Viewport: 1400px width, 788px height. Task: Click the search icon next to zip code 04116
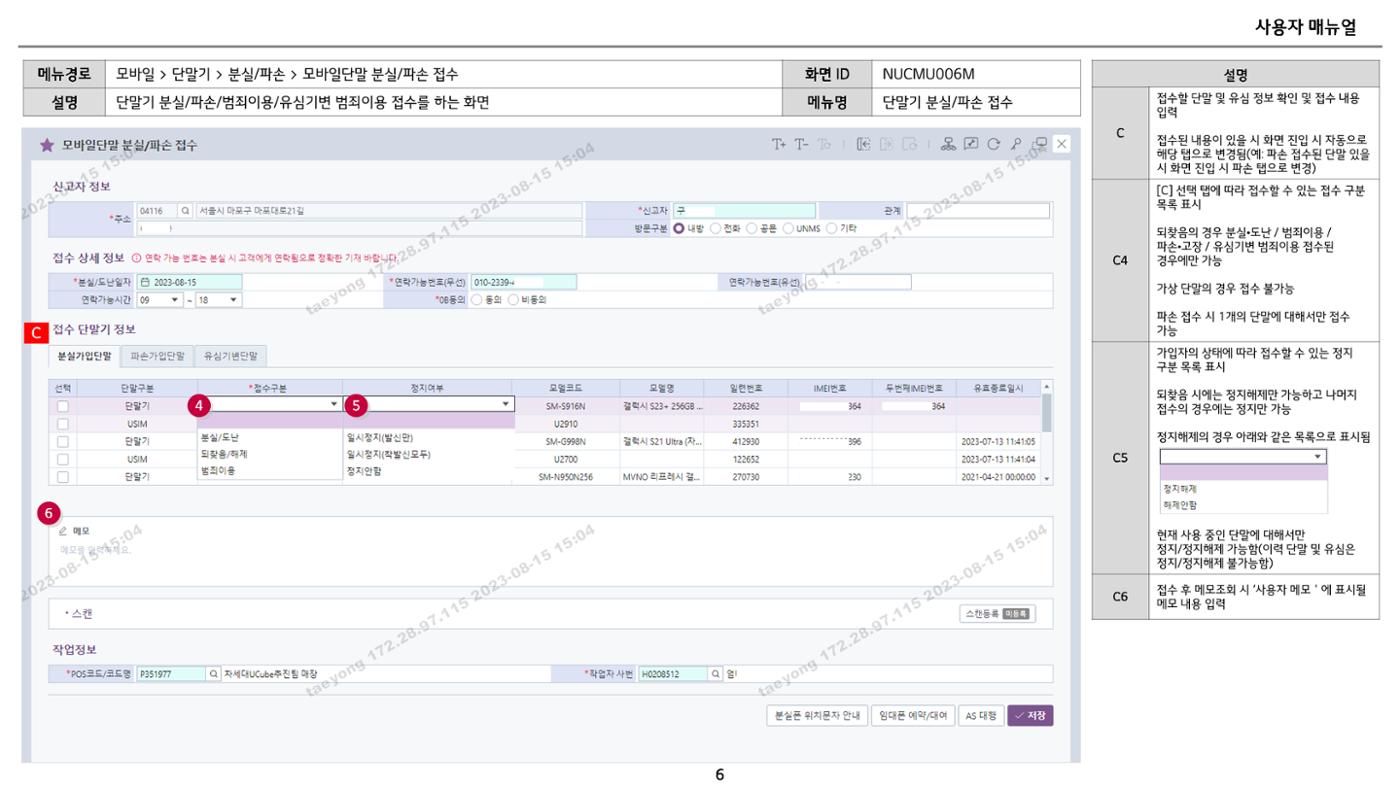click(x=185, y=211)
